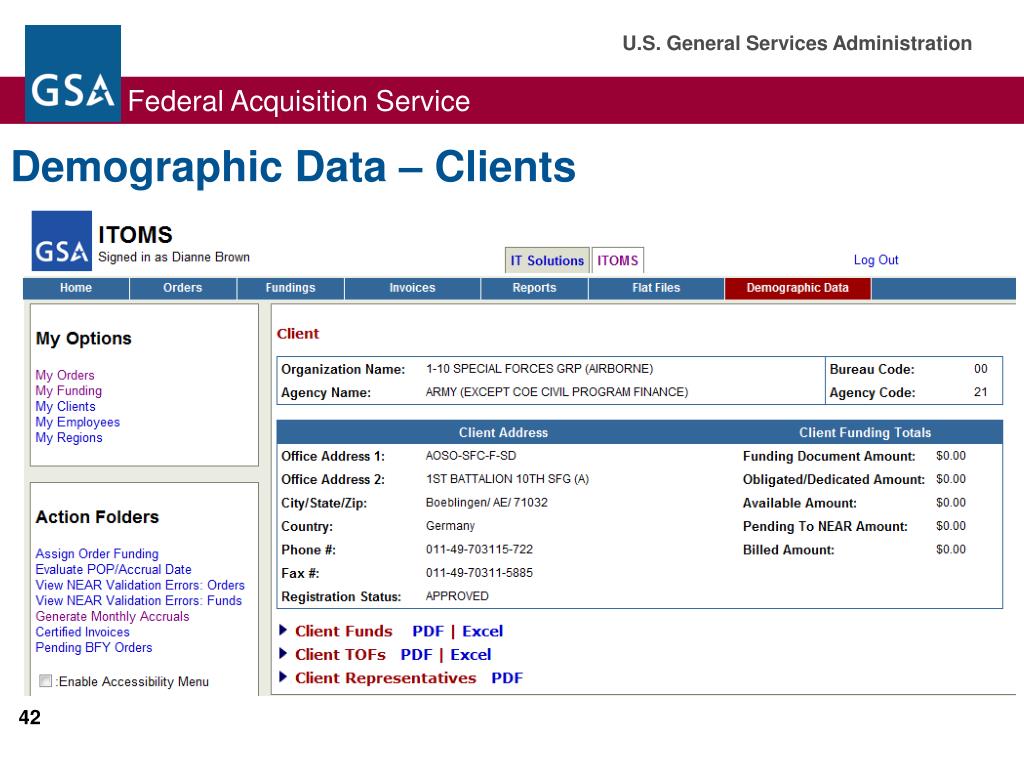Open My Employees link
Viewport: 1024px width, 768px height.
[78, 422]
